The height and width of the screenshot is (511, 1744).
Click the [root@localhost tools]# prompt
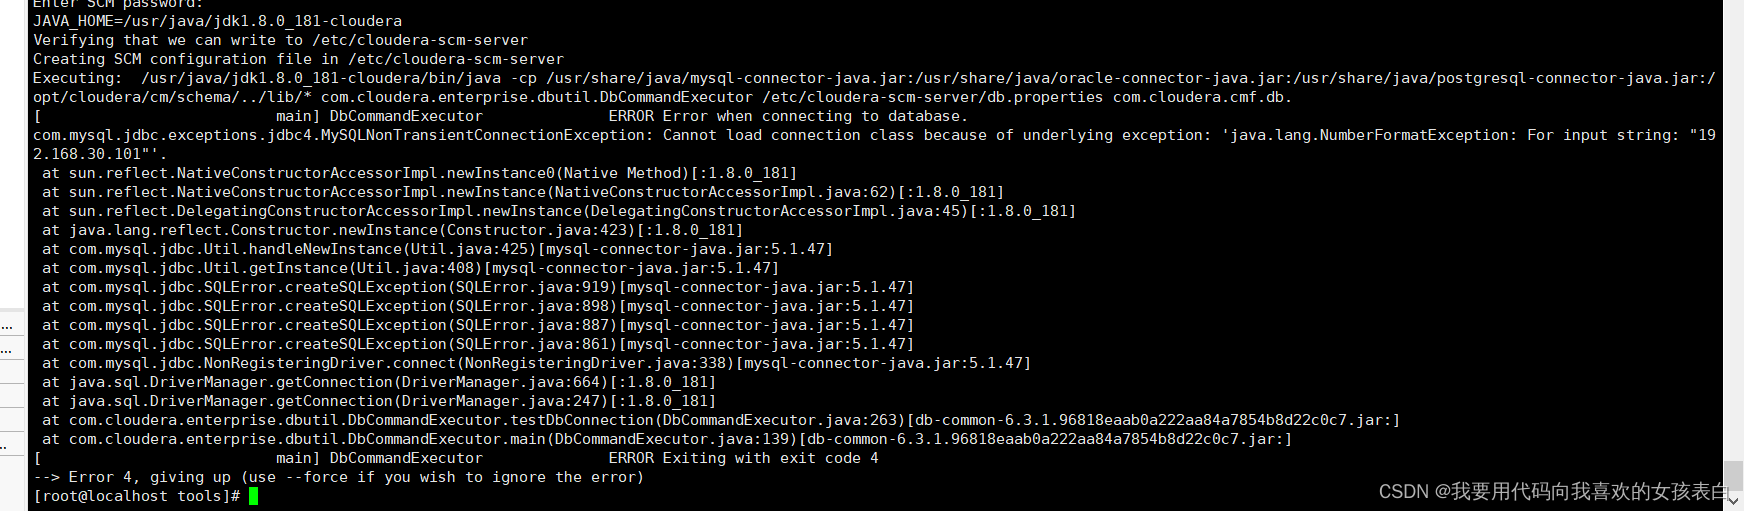[x=136, y=496]
